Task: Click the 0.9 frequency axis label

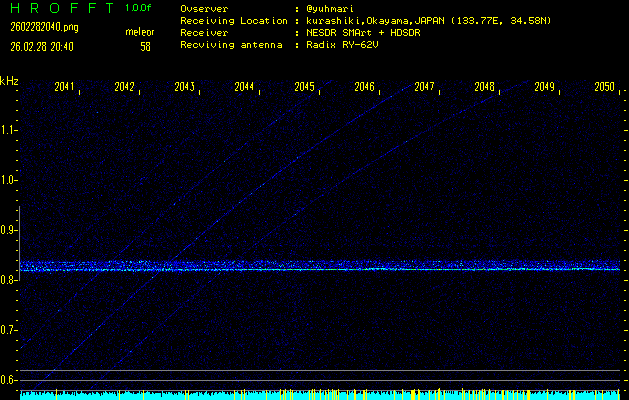Action: pos(9,230)
